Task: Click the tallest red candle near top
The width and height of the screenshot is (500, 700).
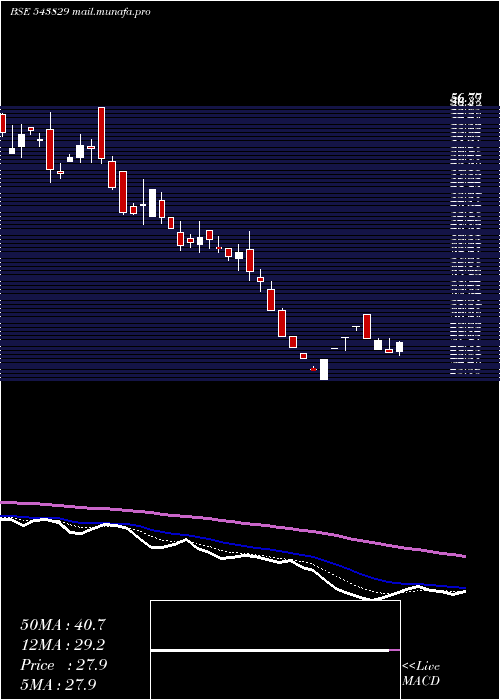Action: tap(101, 133)
